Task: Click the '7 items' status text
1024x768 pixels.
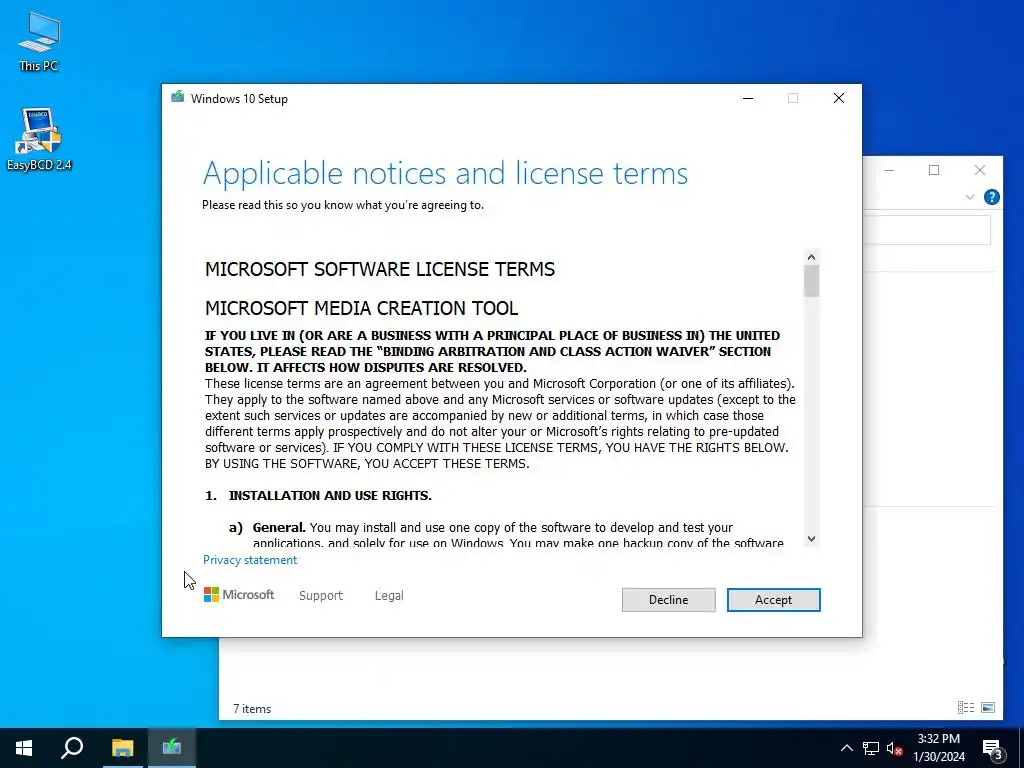Action: (252, 709)
